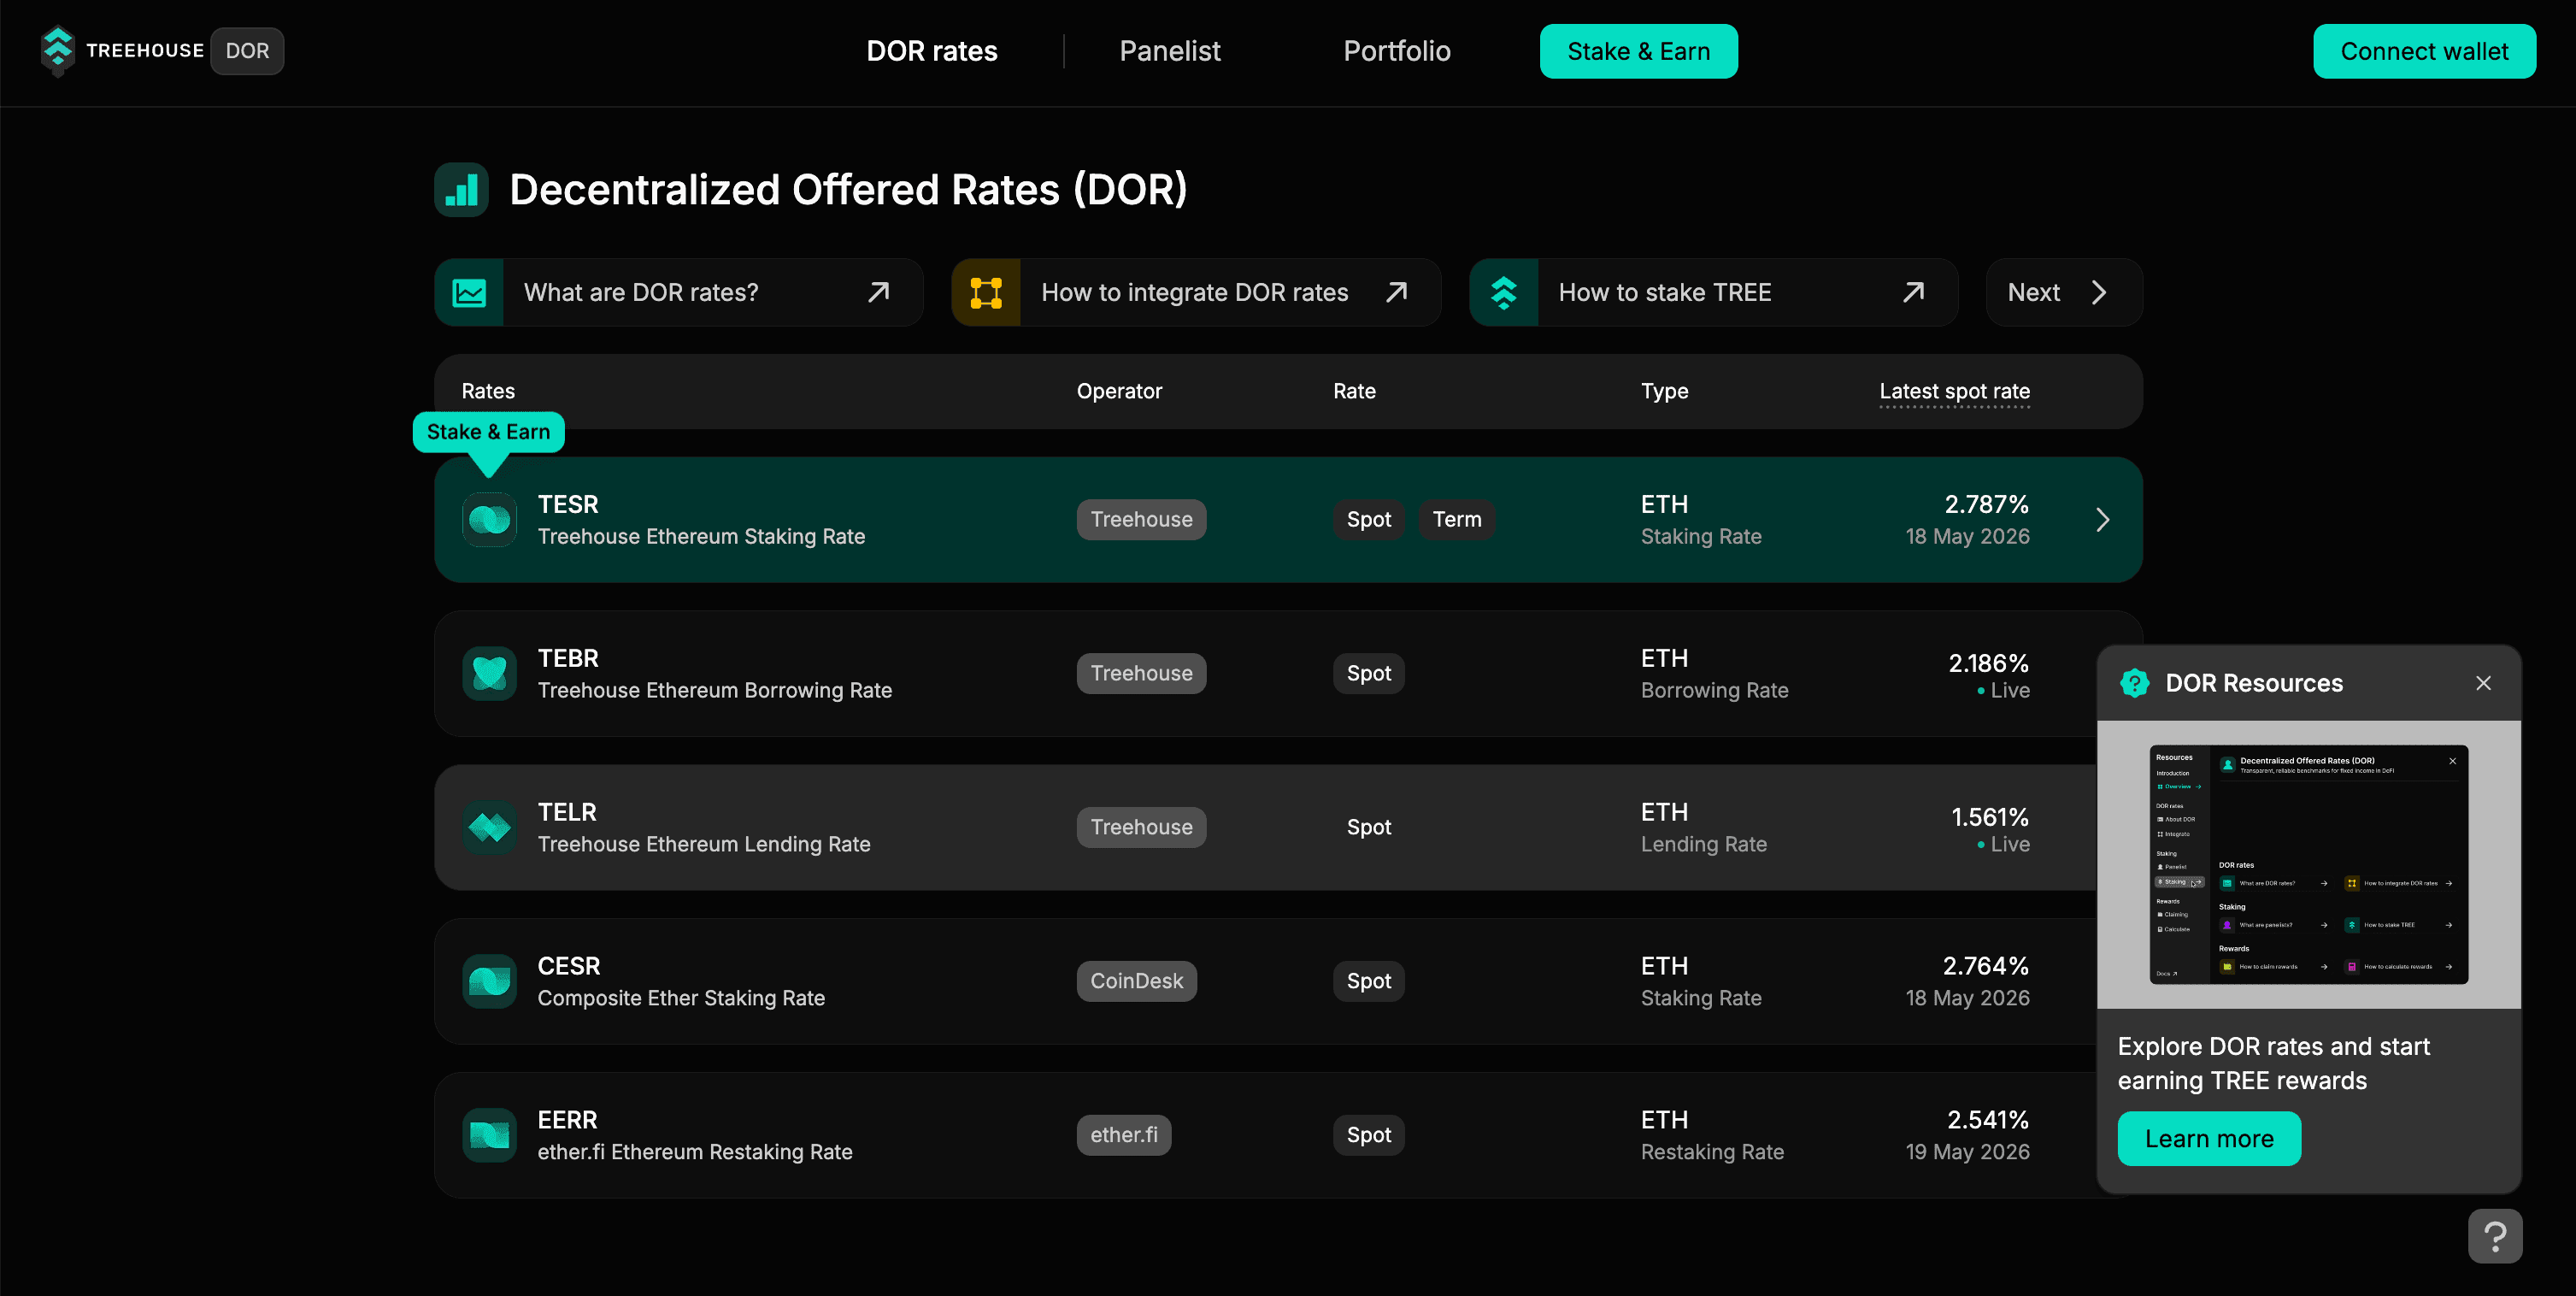Click the Treehouse logo icon
The width and height of the screenshot is (2576, 1296).
pyautogui.click(x=58, y=51)
